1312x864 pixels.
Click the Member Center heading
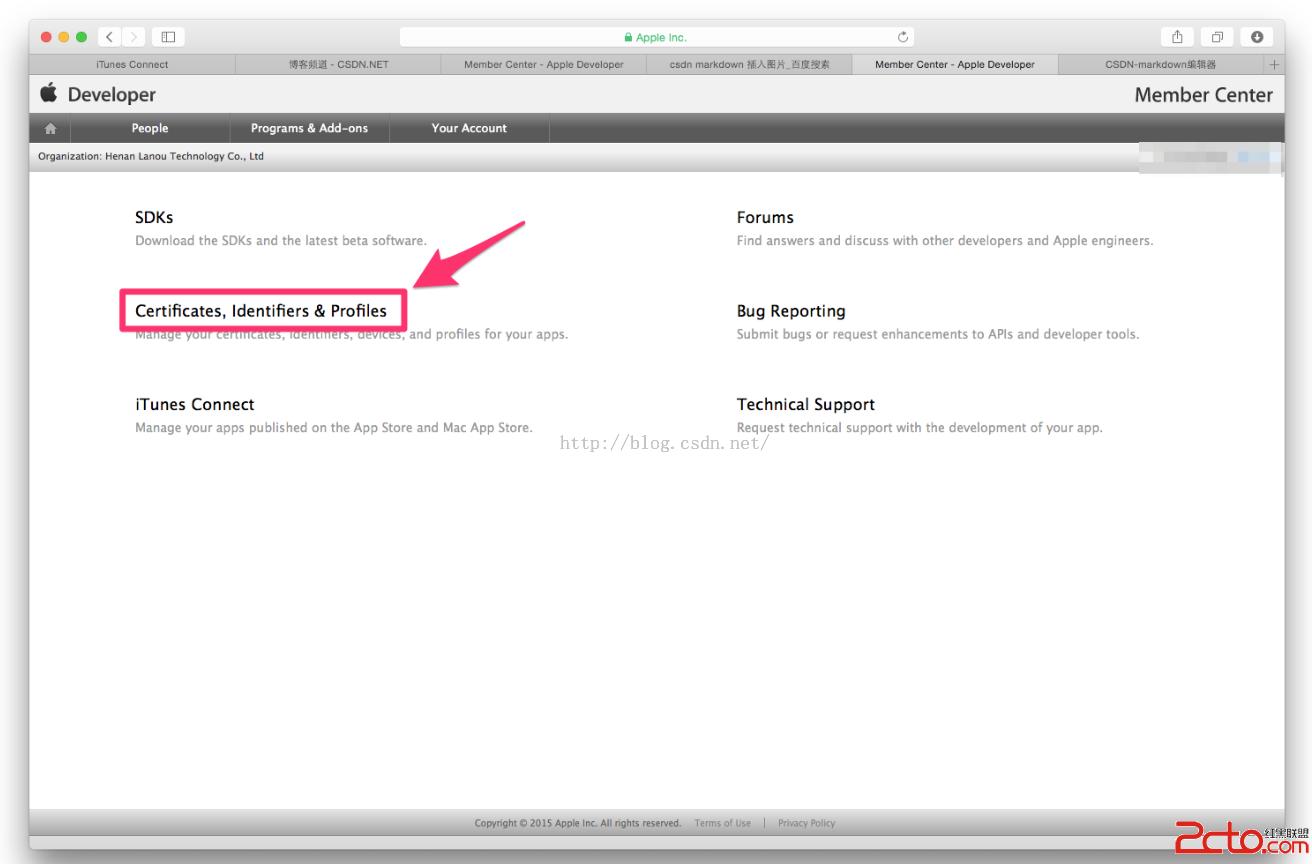coord(1203,95)
